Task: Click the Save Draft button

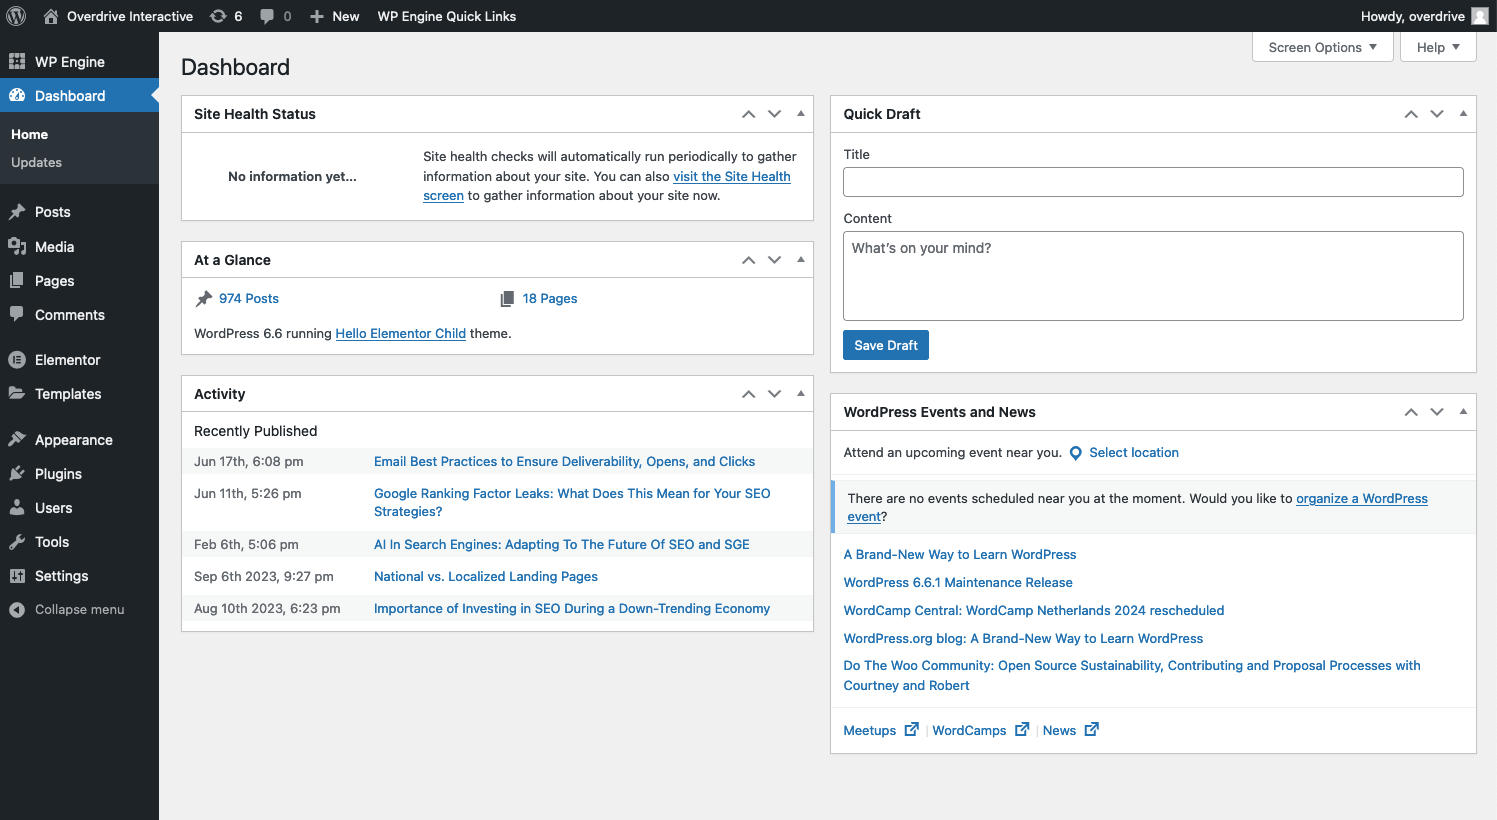Action: point(886,345)
